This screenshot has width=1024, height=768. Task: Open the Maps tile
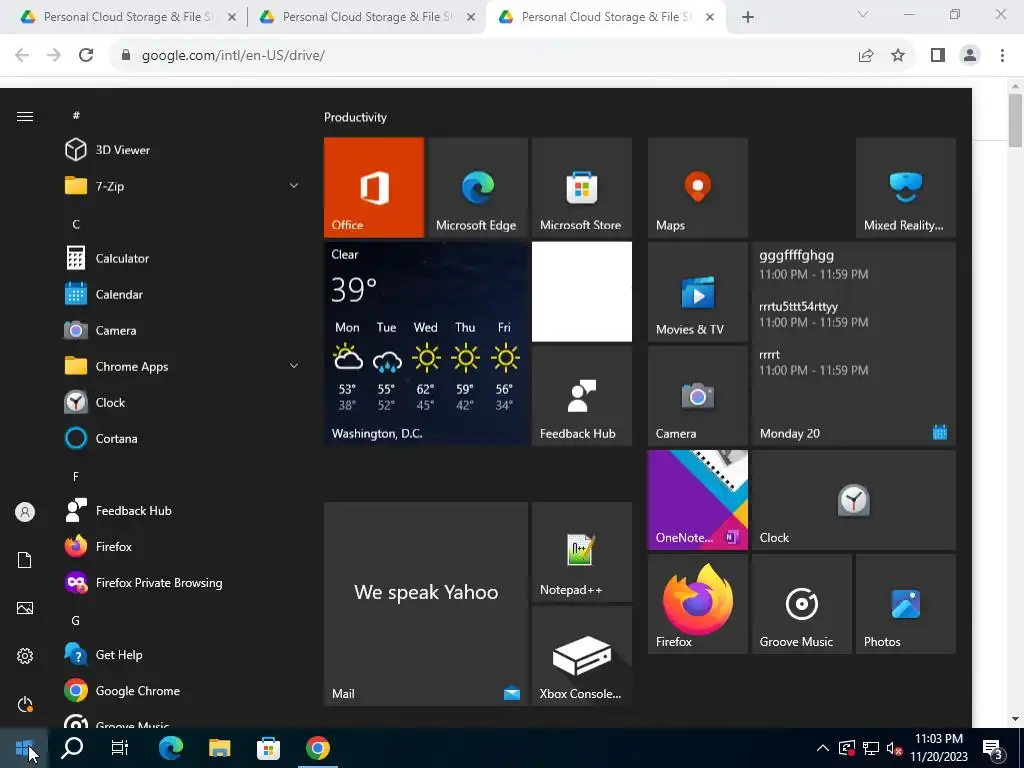(697, 187)
